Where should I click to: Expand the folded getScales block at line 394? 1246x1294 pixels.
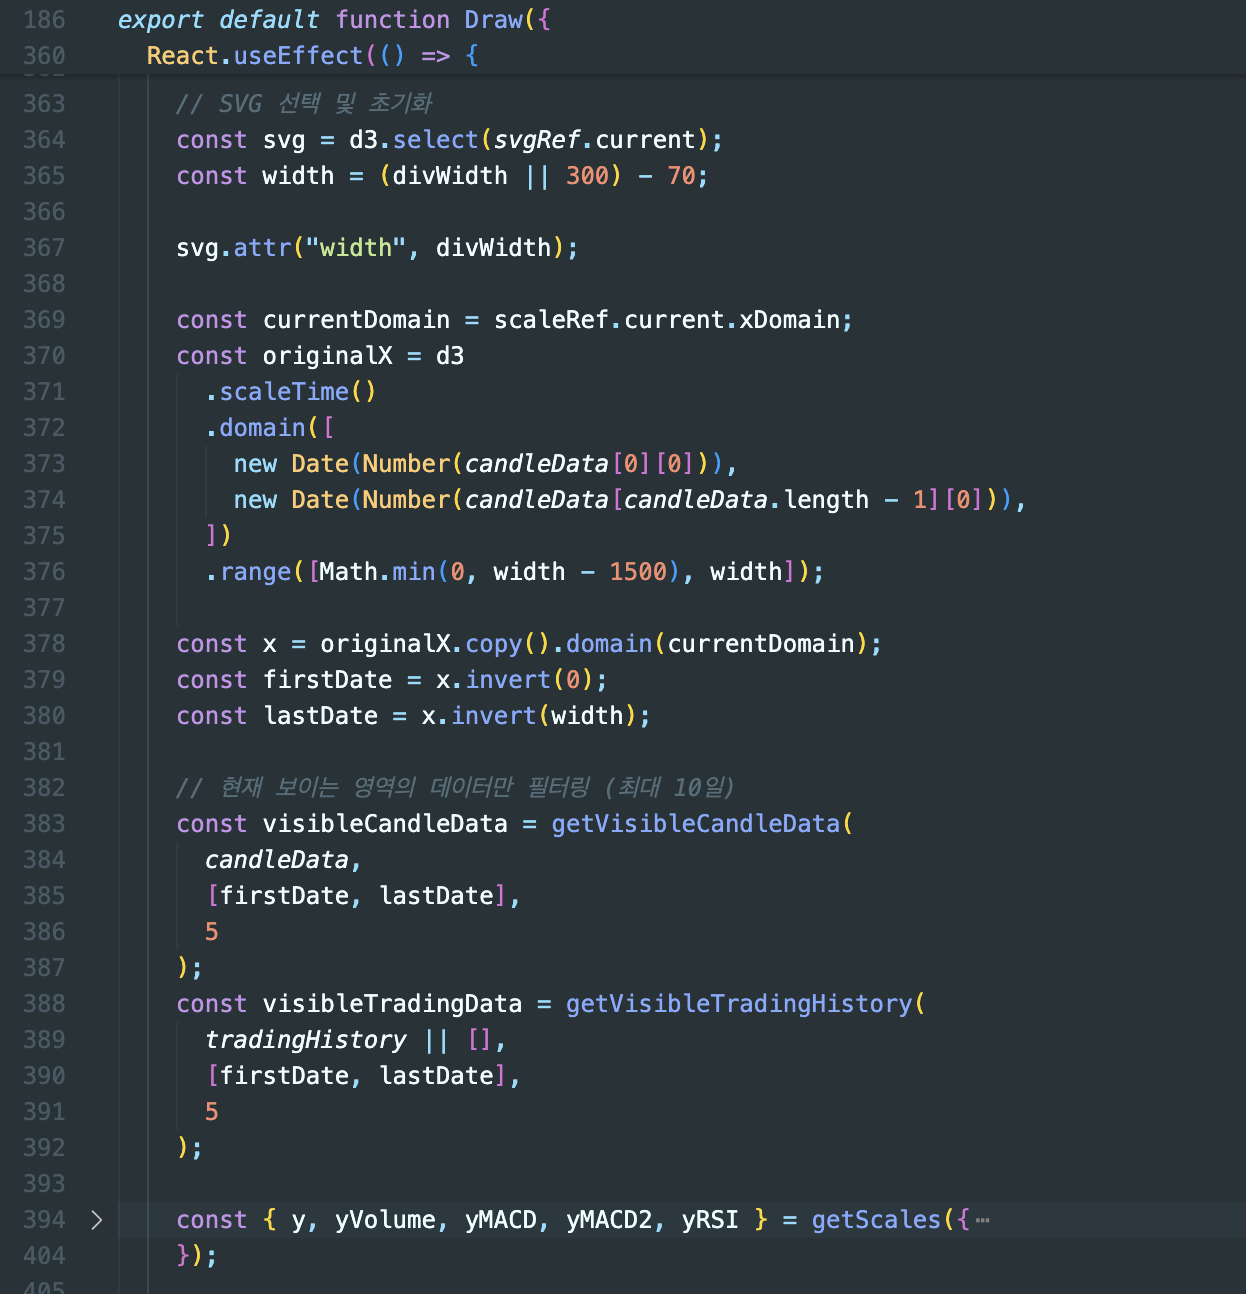point(96,1219)
